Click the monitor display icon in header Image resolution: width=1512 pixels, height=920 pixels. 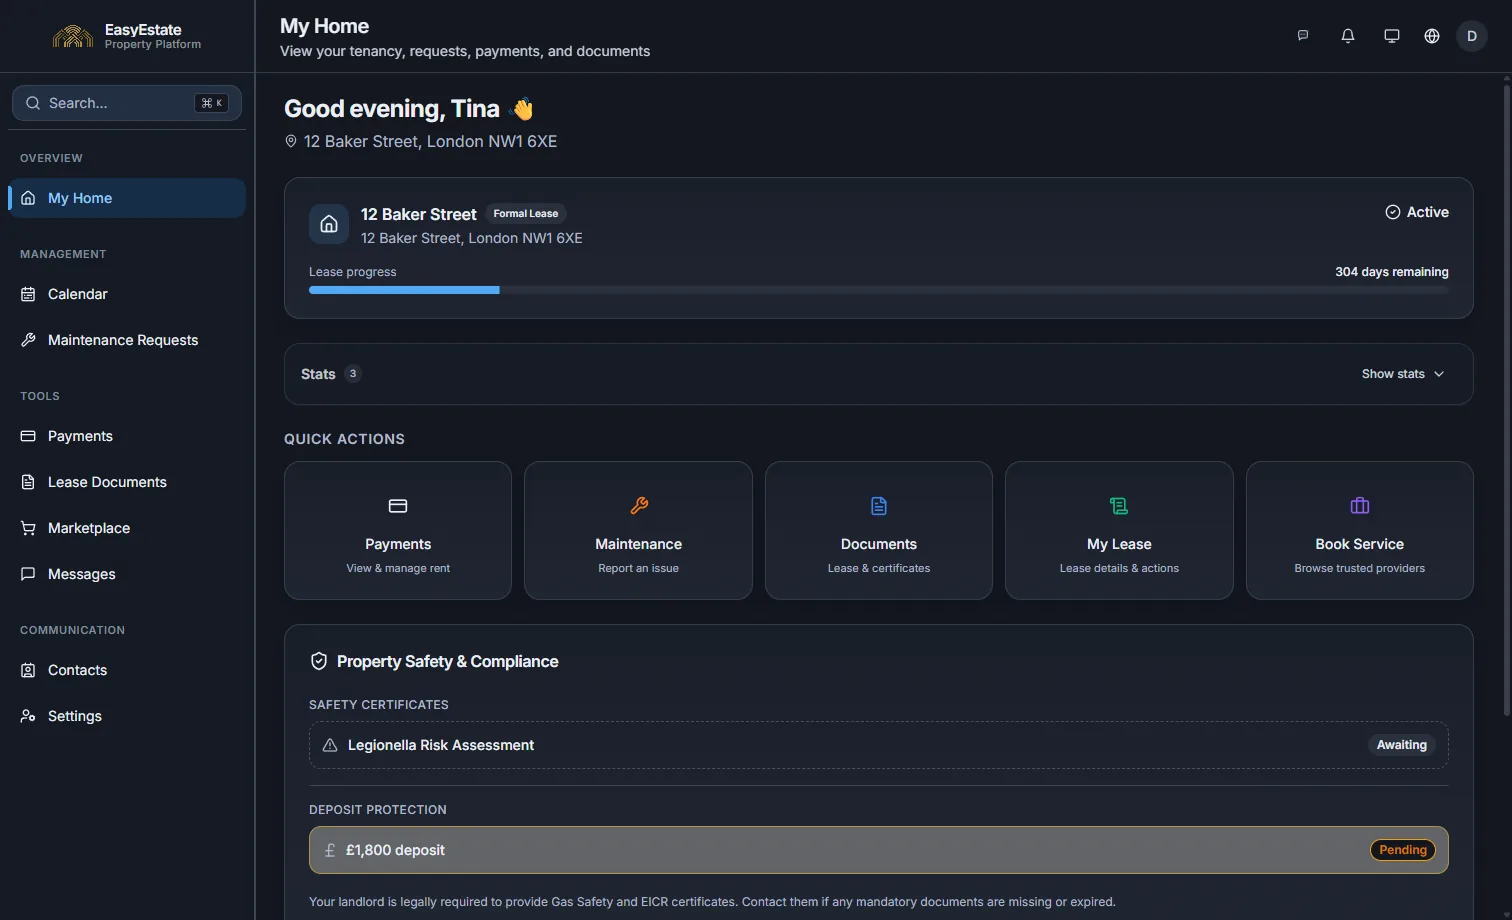tap(1391, 36)
